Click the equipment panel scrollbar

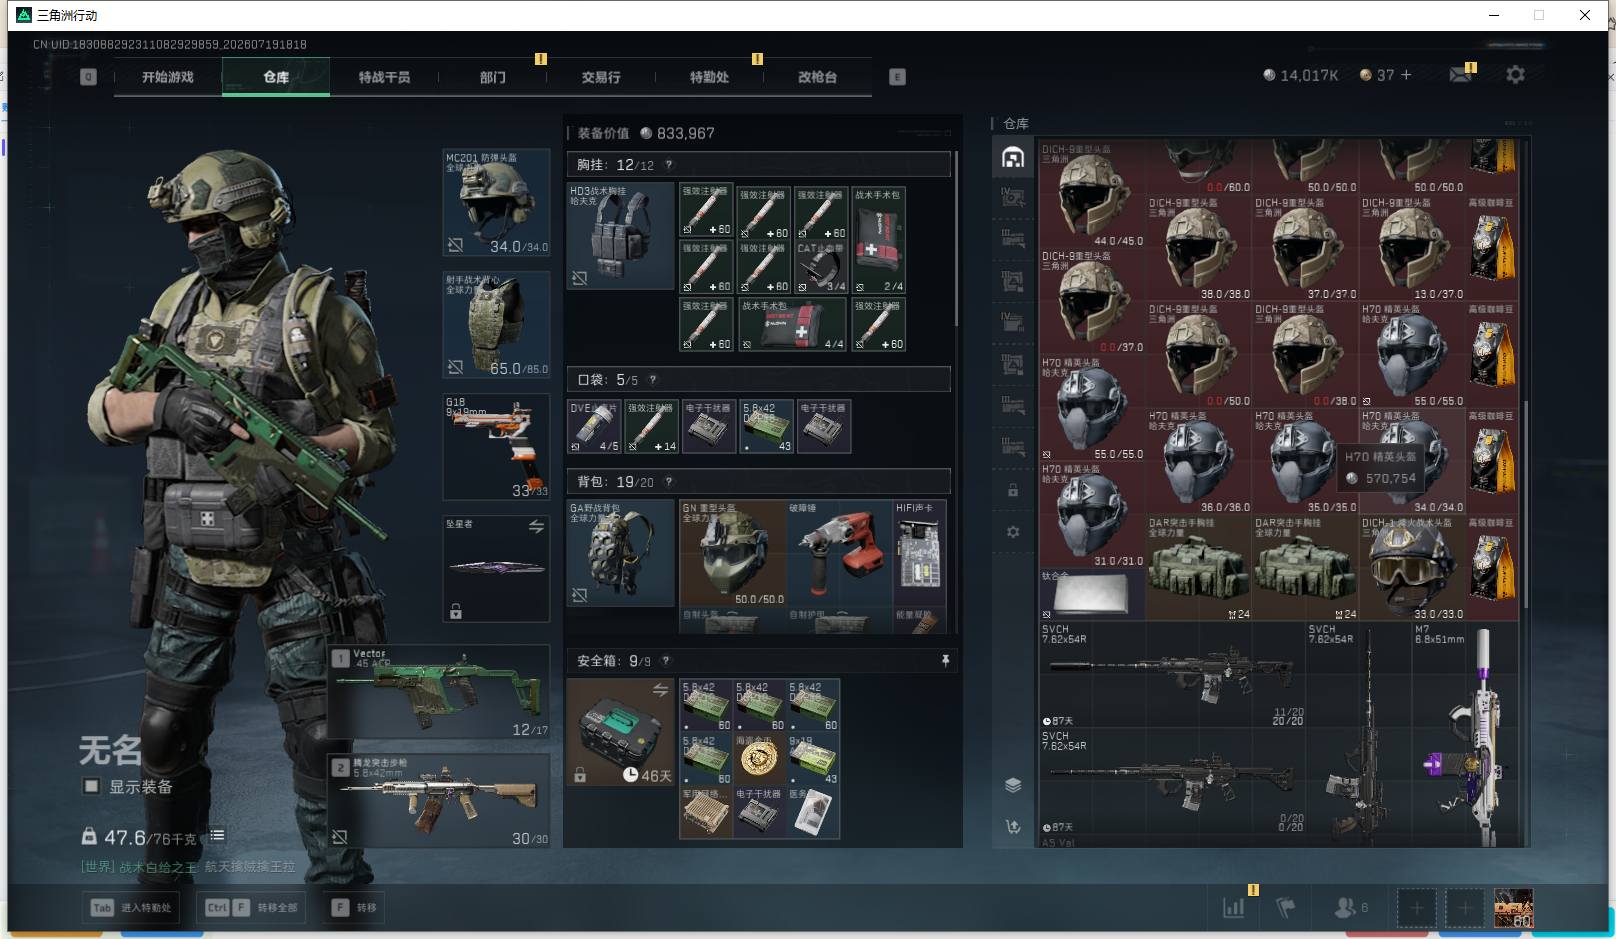click(x=957, y=238)
